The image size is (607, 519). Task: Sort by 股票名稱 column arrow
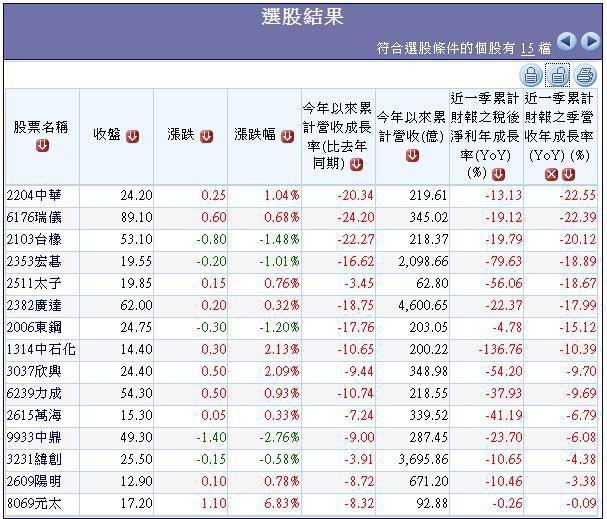click(42, 146)
